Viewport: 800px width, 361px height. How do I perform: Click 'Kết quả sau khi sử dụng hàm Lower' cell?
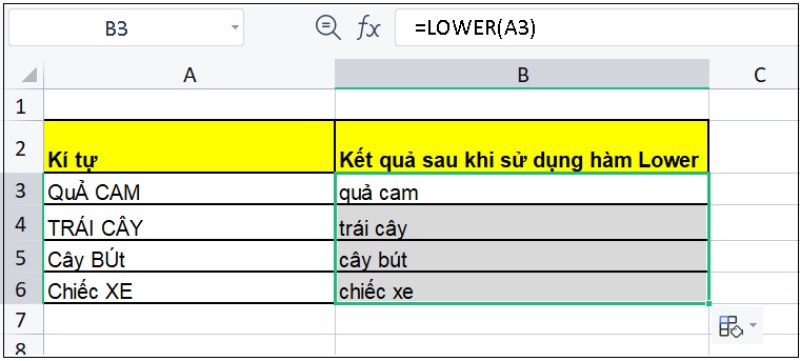(521, 147)
